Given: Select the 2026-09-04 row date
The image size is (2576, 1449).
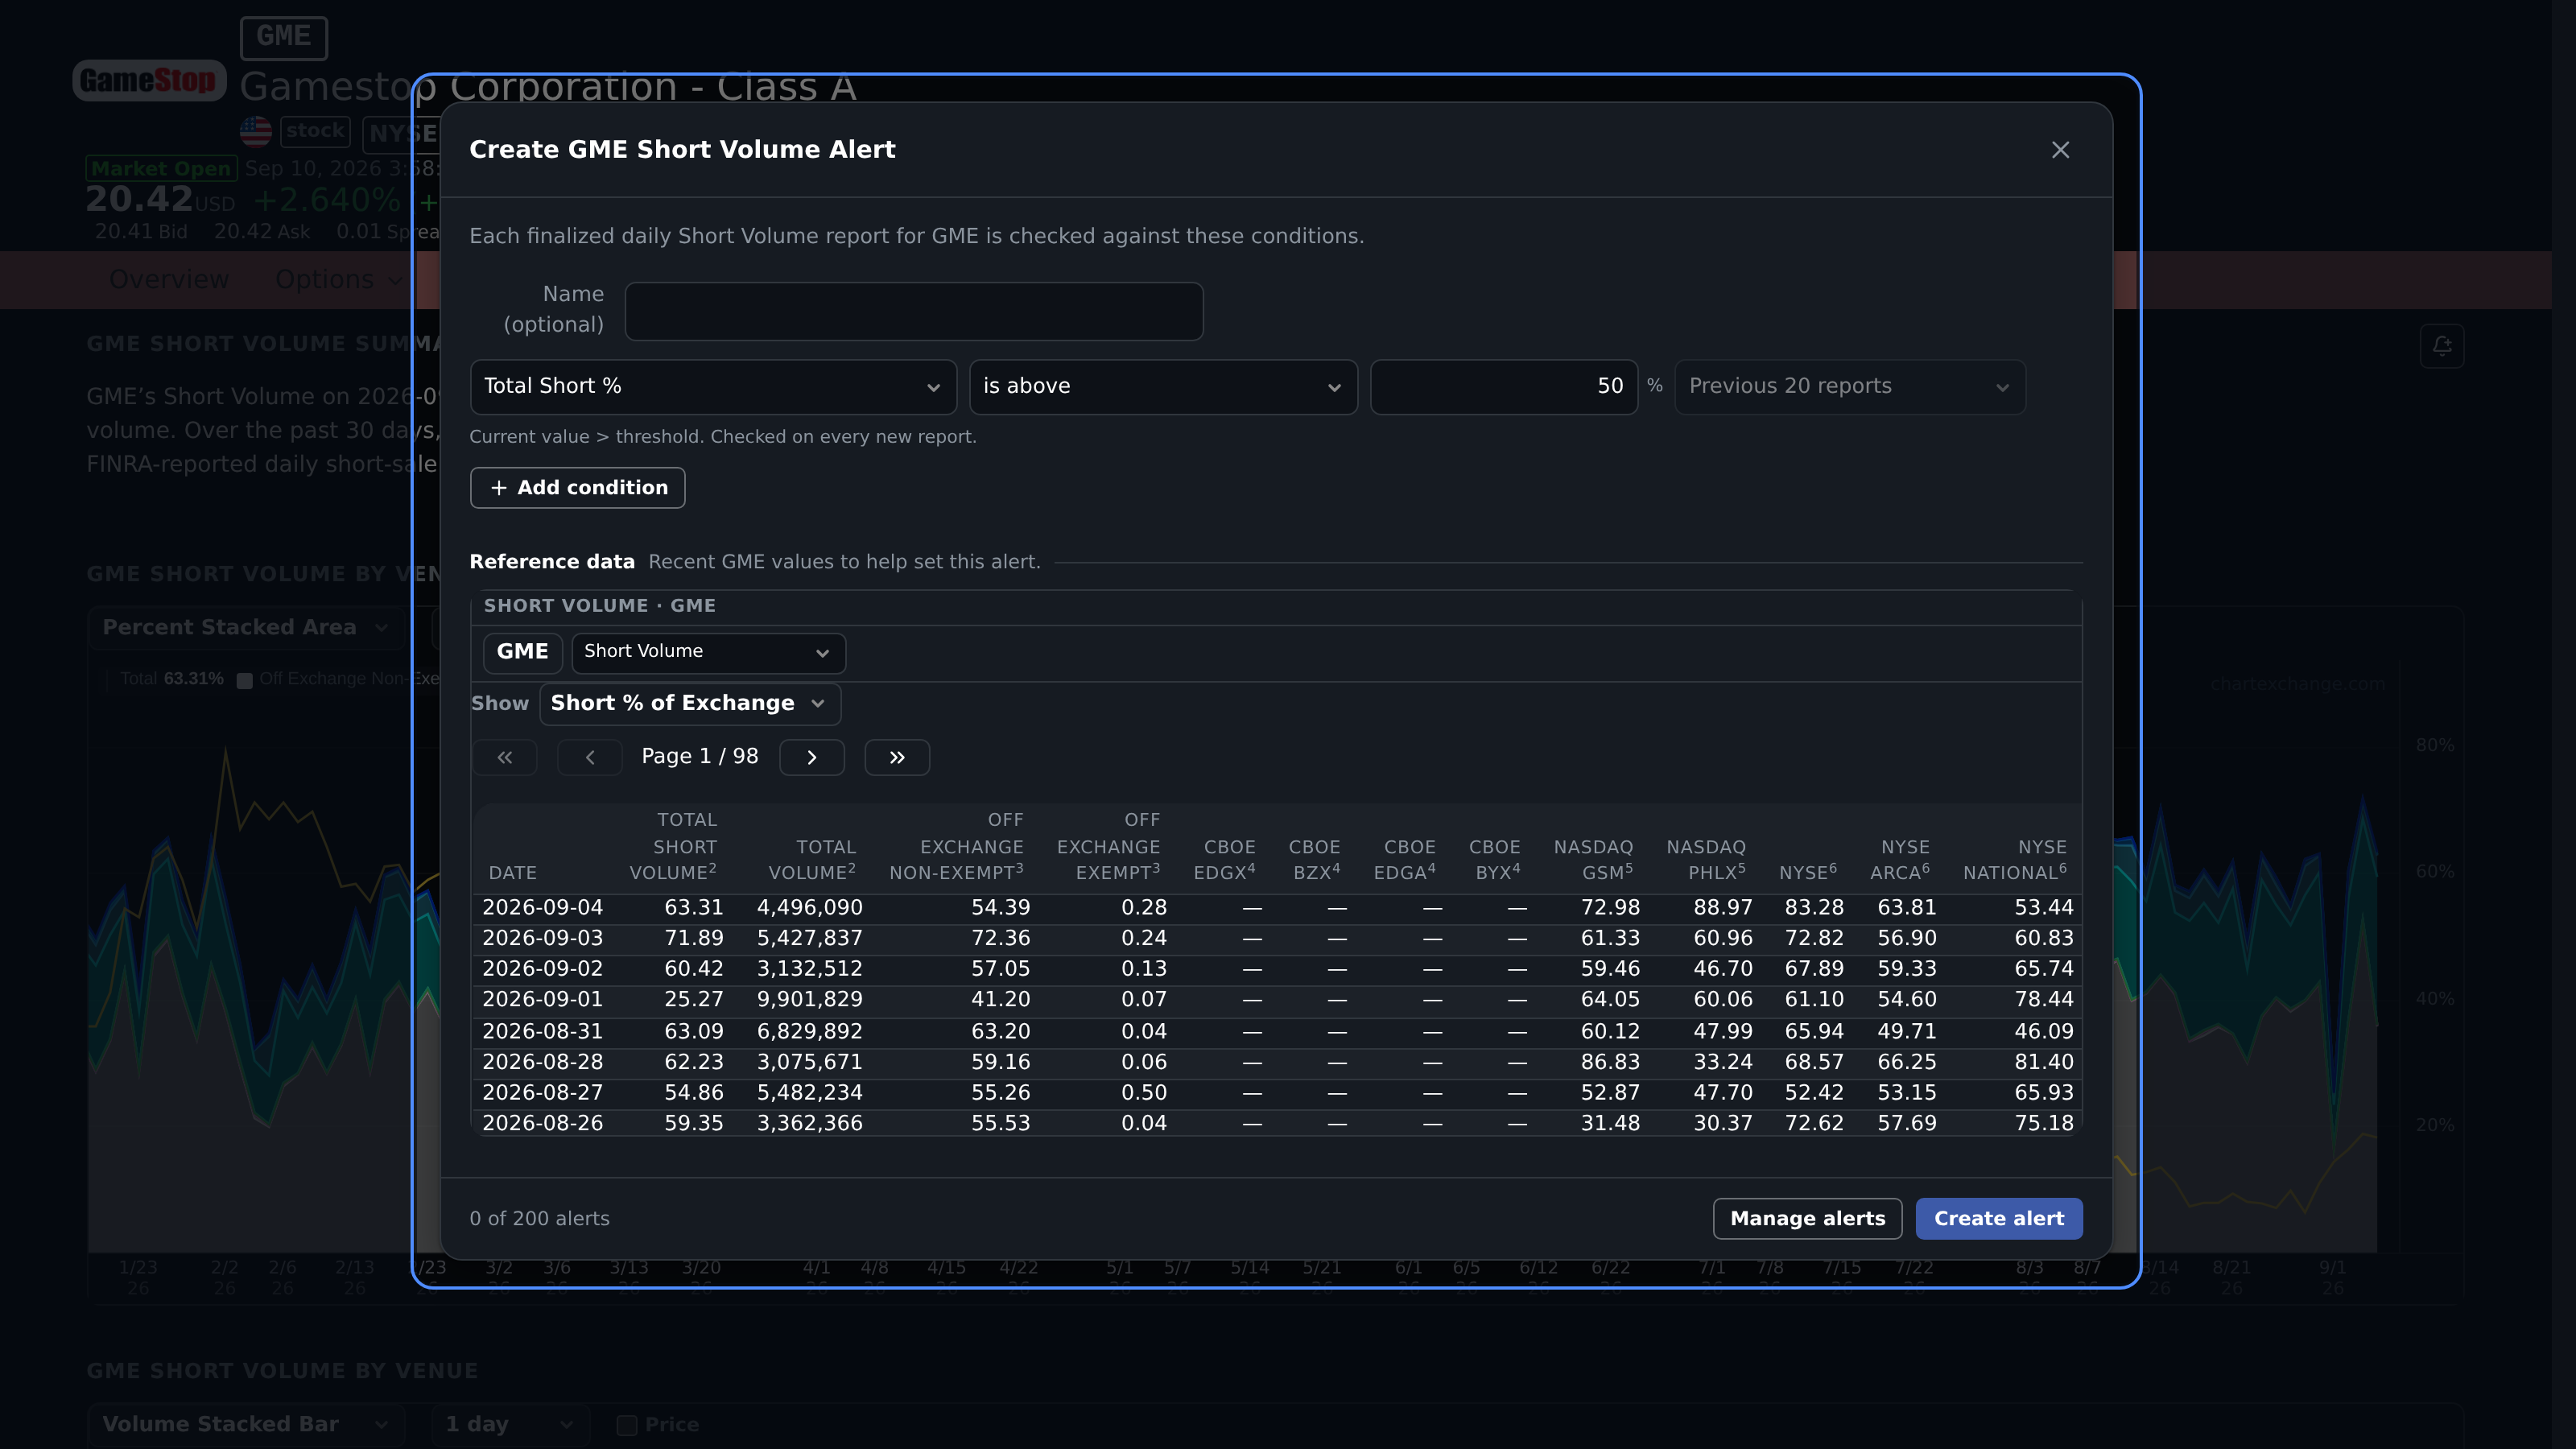Looking at the screenshot, I should [543, 908].
